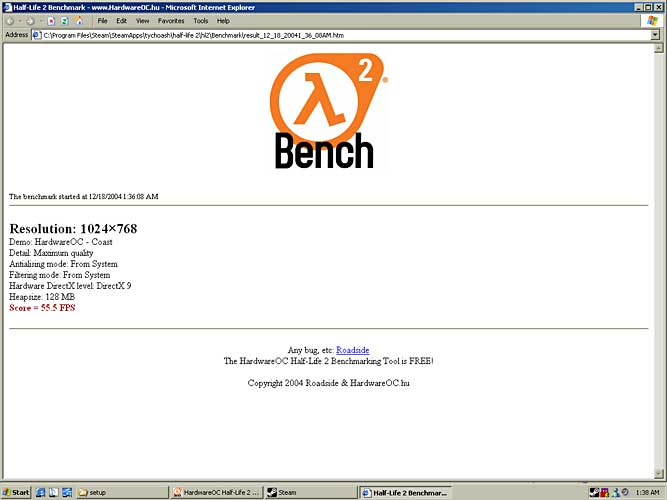Screen dimensions: 667x500
Task: Click the Show Desktop Quick Launch icon
Action: point(67,492)
